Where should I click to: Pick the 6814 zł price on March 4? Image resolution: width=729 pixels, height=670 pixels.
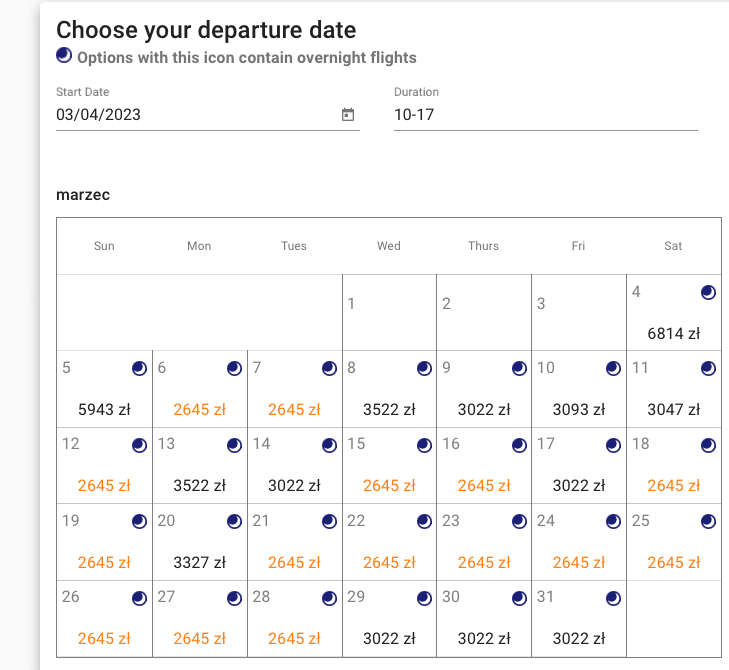coord(674,334)
